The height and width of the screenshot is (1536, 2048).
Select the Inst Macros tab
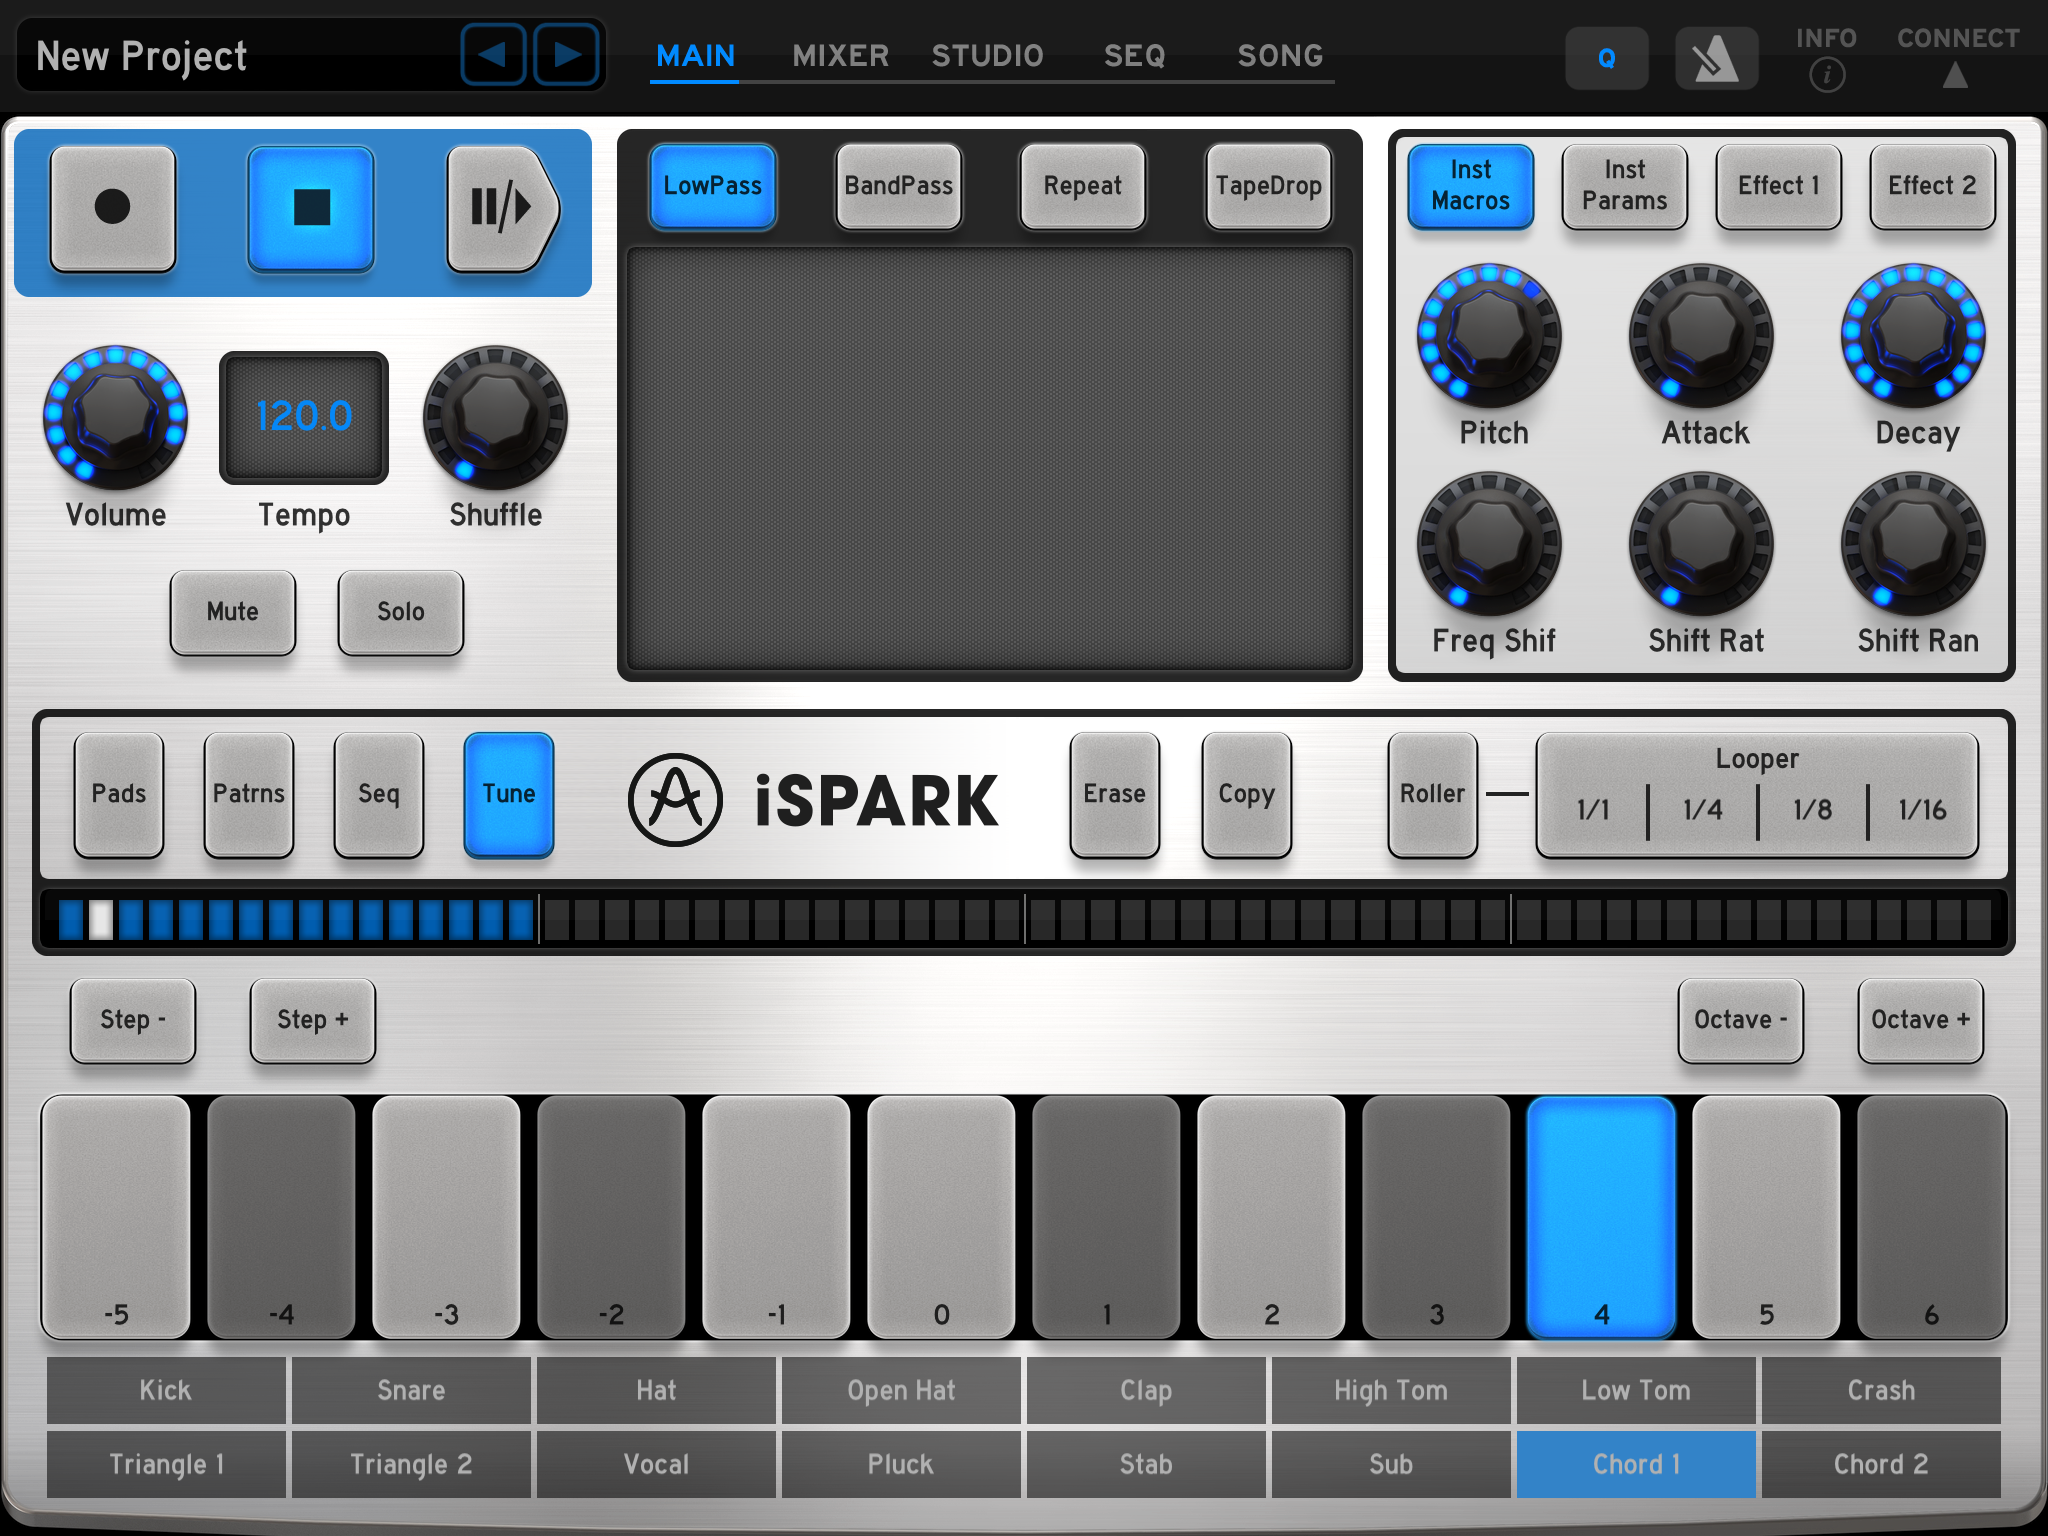point(1471,186)
